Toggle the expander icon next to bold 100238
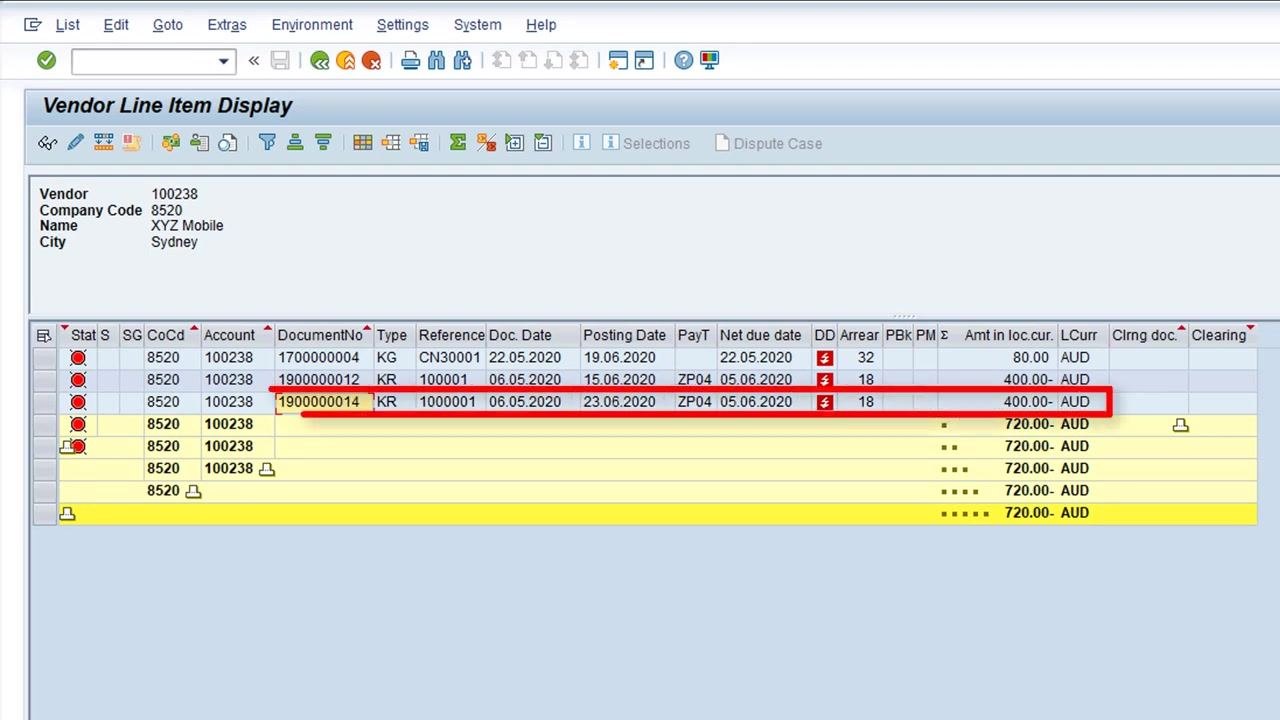 pyautogui.click(x=266, y=469)
